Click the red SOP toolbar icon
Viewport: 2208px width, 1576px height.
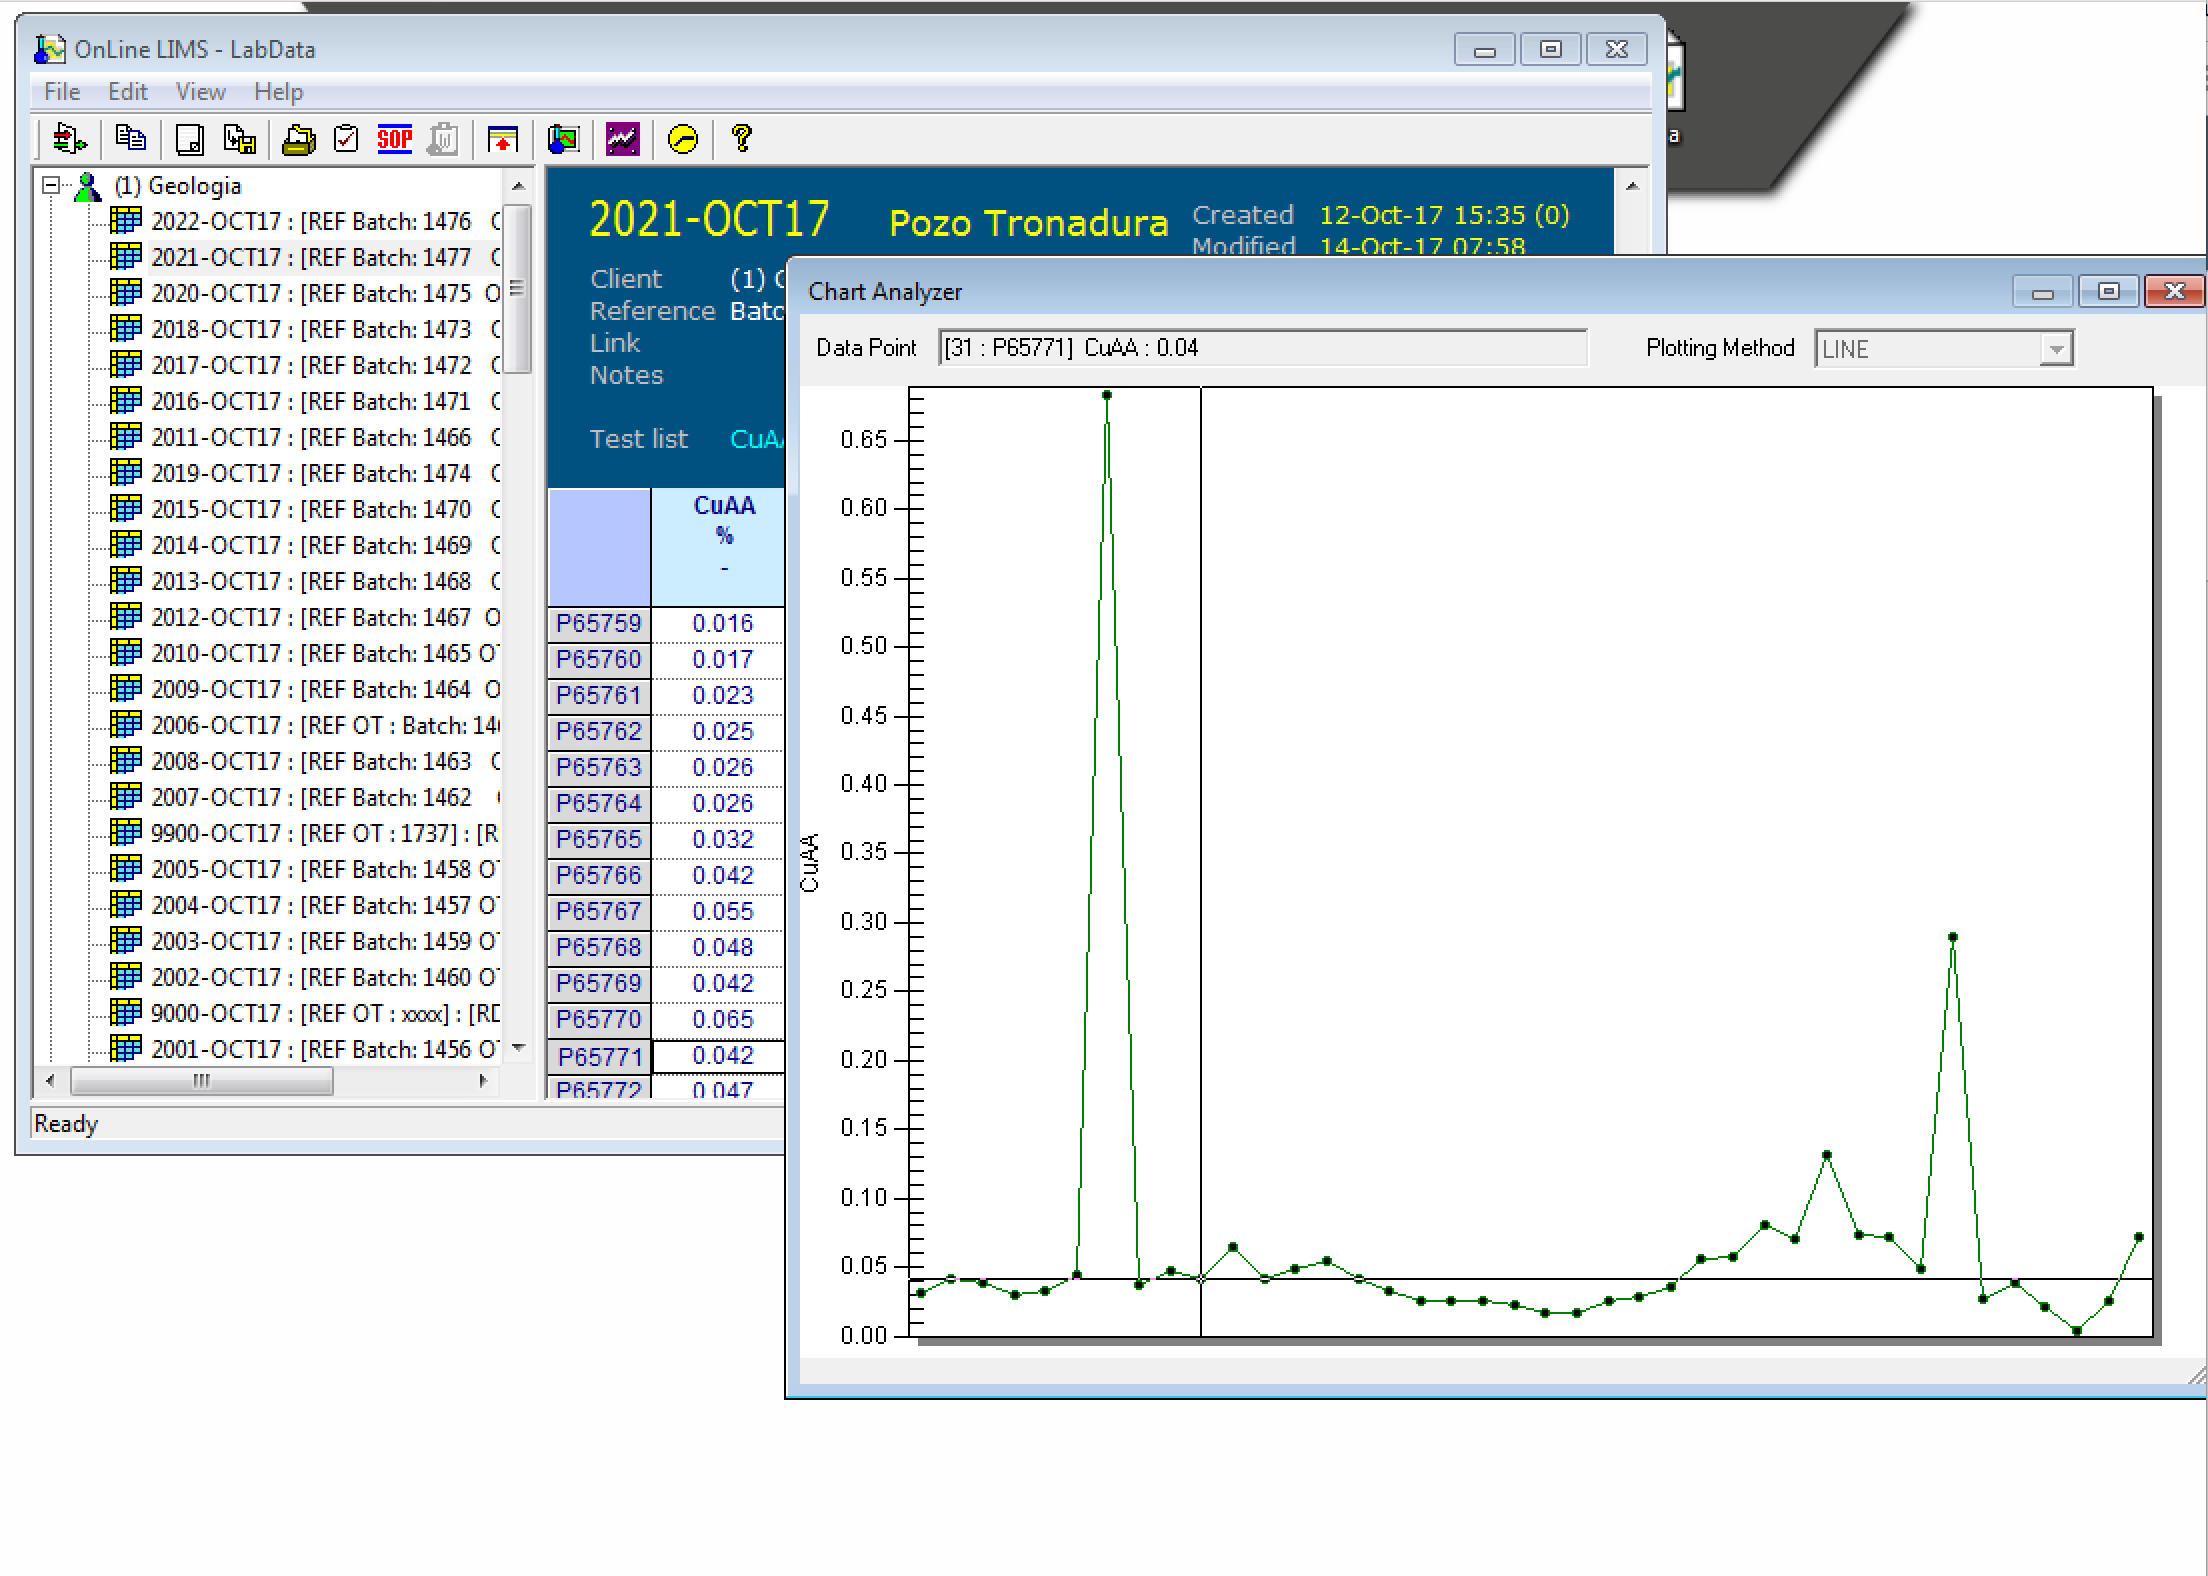394,139
